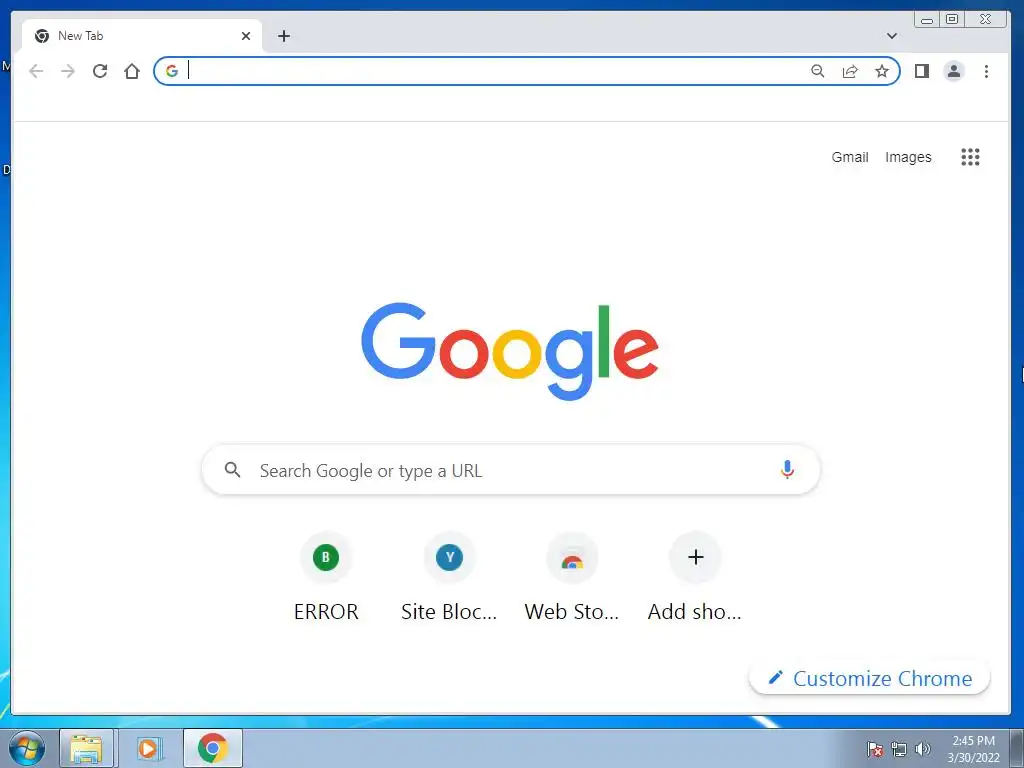The height and width of the screenshot is (768, 1024).
Task: Open File Explorer from taskbar
Action: click(86, 748)
